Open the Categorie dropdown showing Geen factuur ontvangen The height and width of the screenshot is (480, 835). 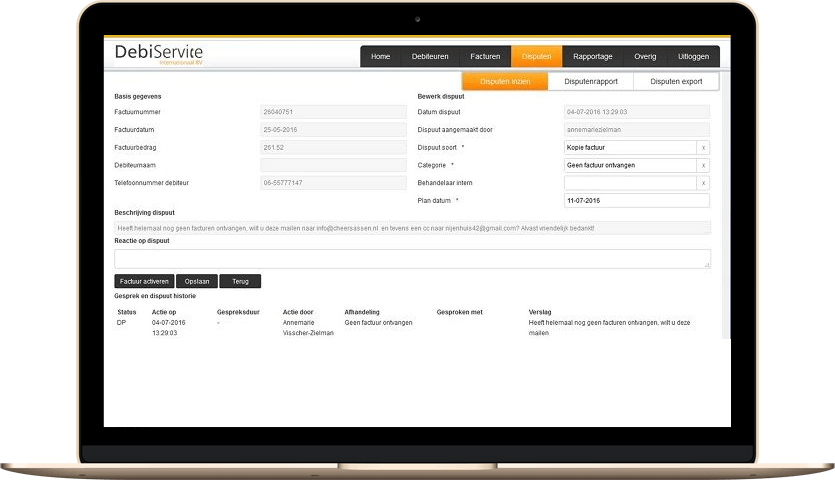pyautogui.click(x=629, y=165)
